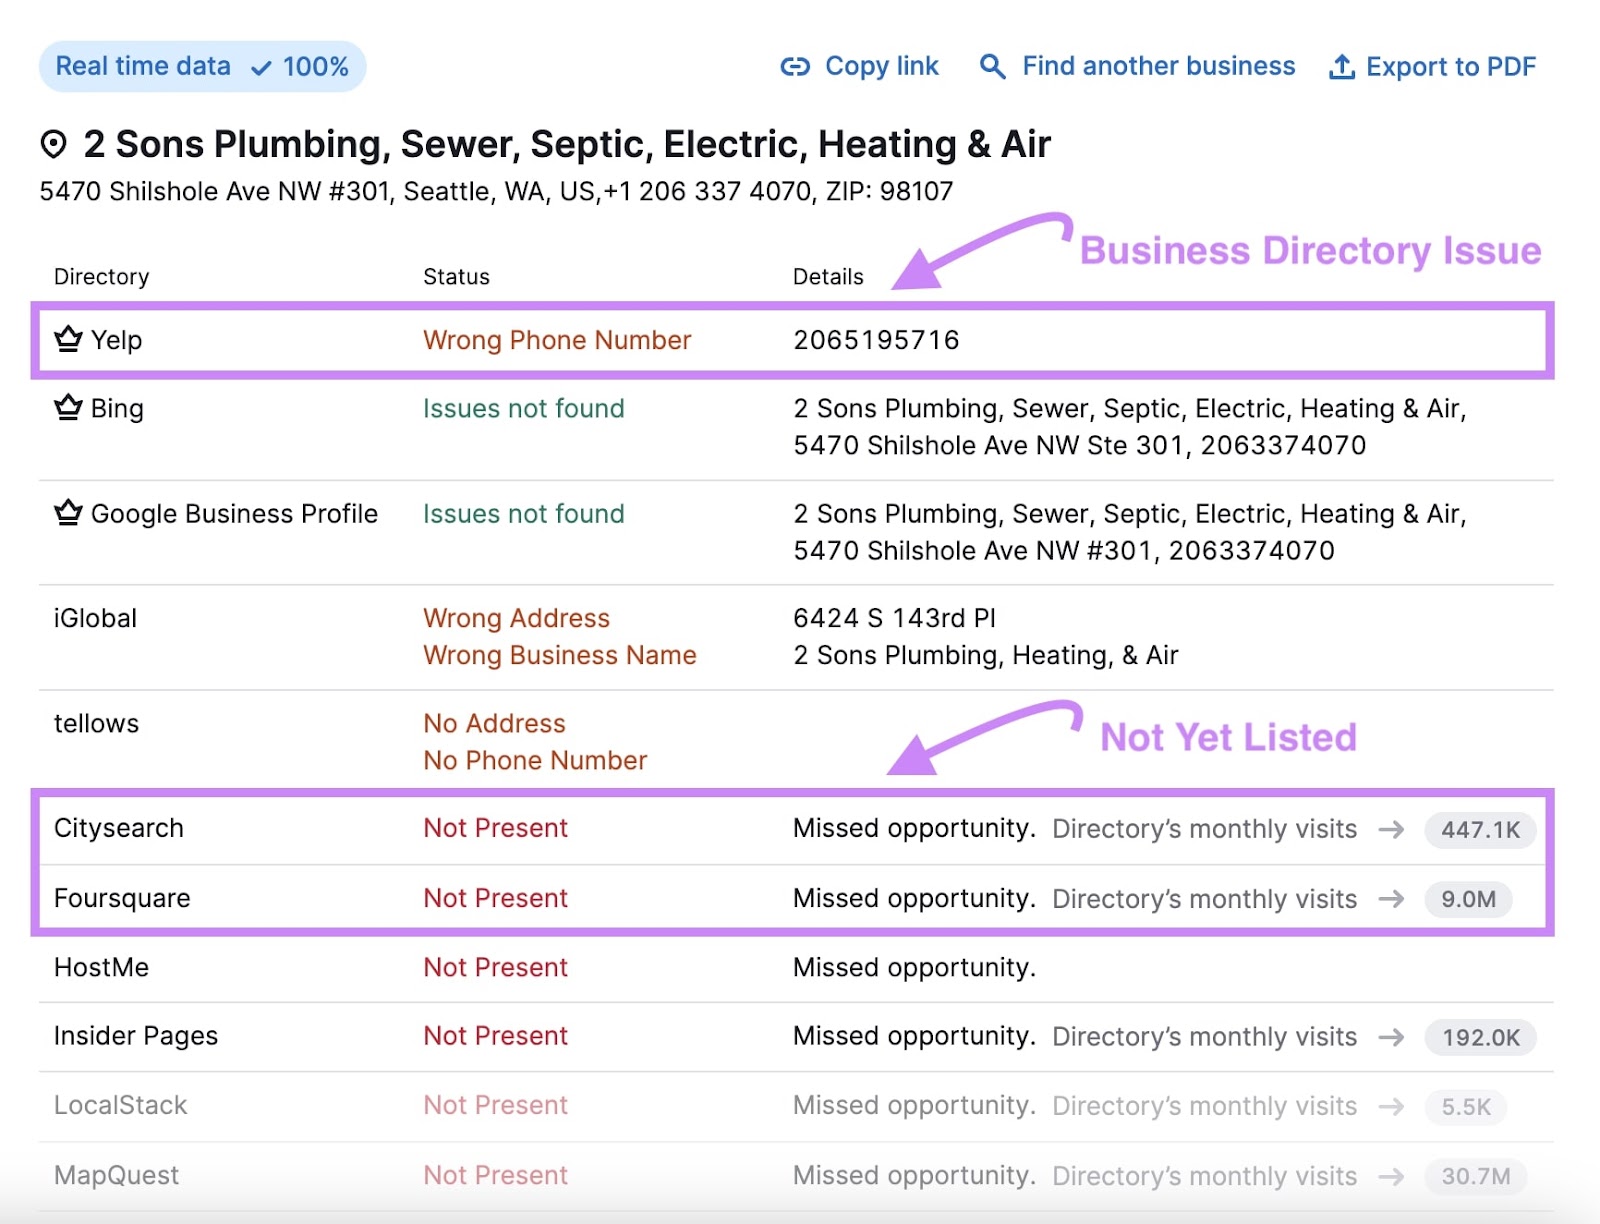The width and height of the screenshot is (1600, 1224).
Task: Click Export to PDF text
Action: 1452,66
